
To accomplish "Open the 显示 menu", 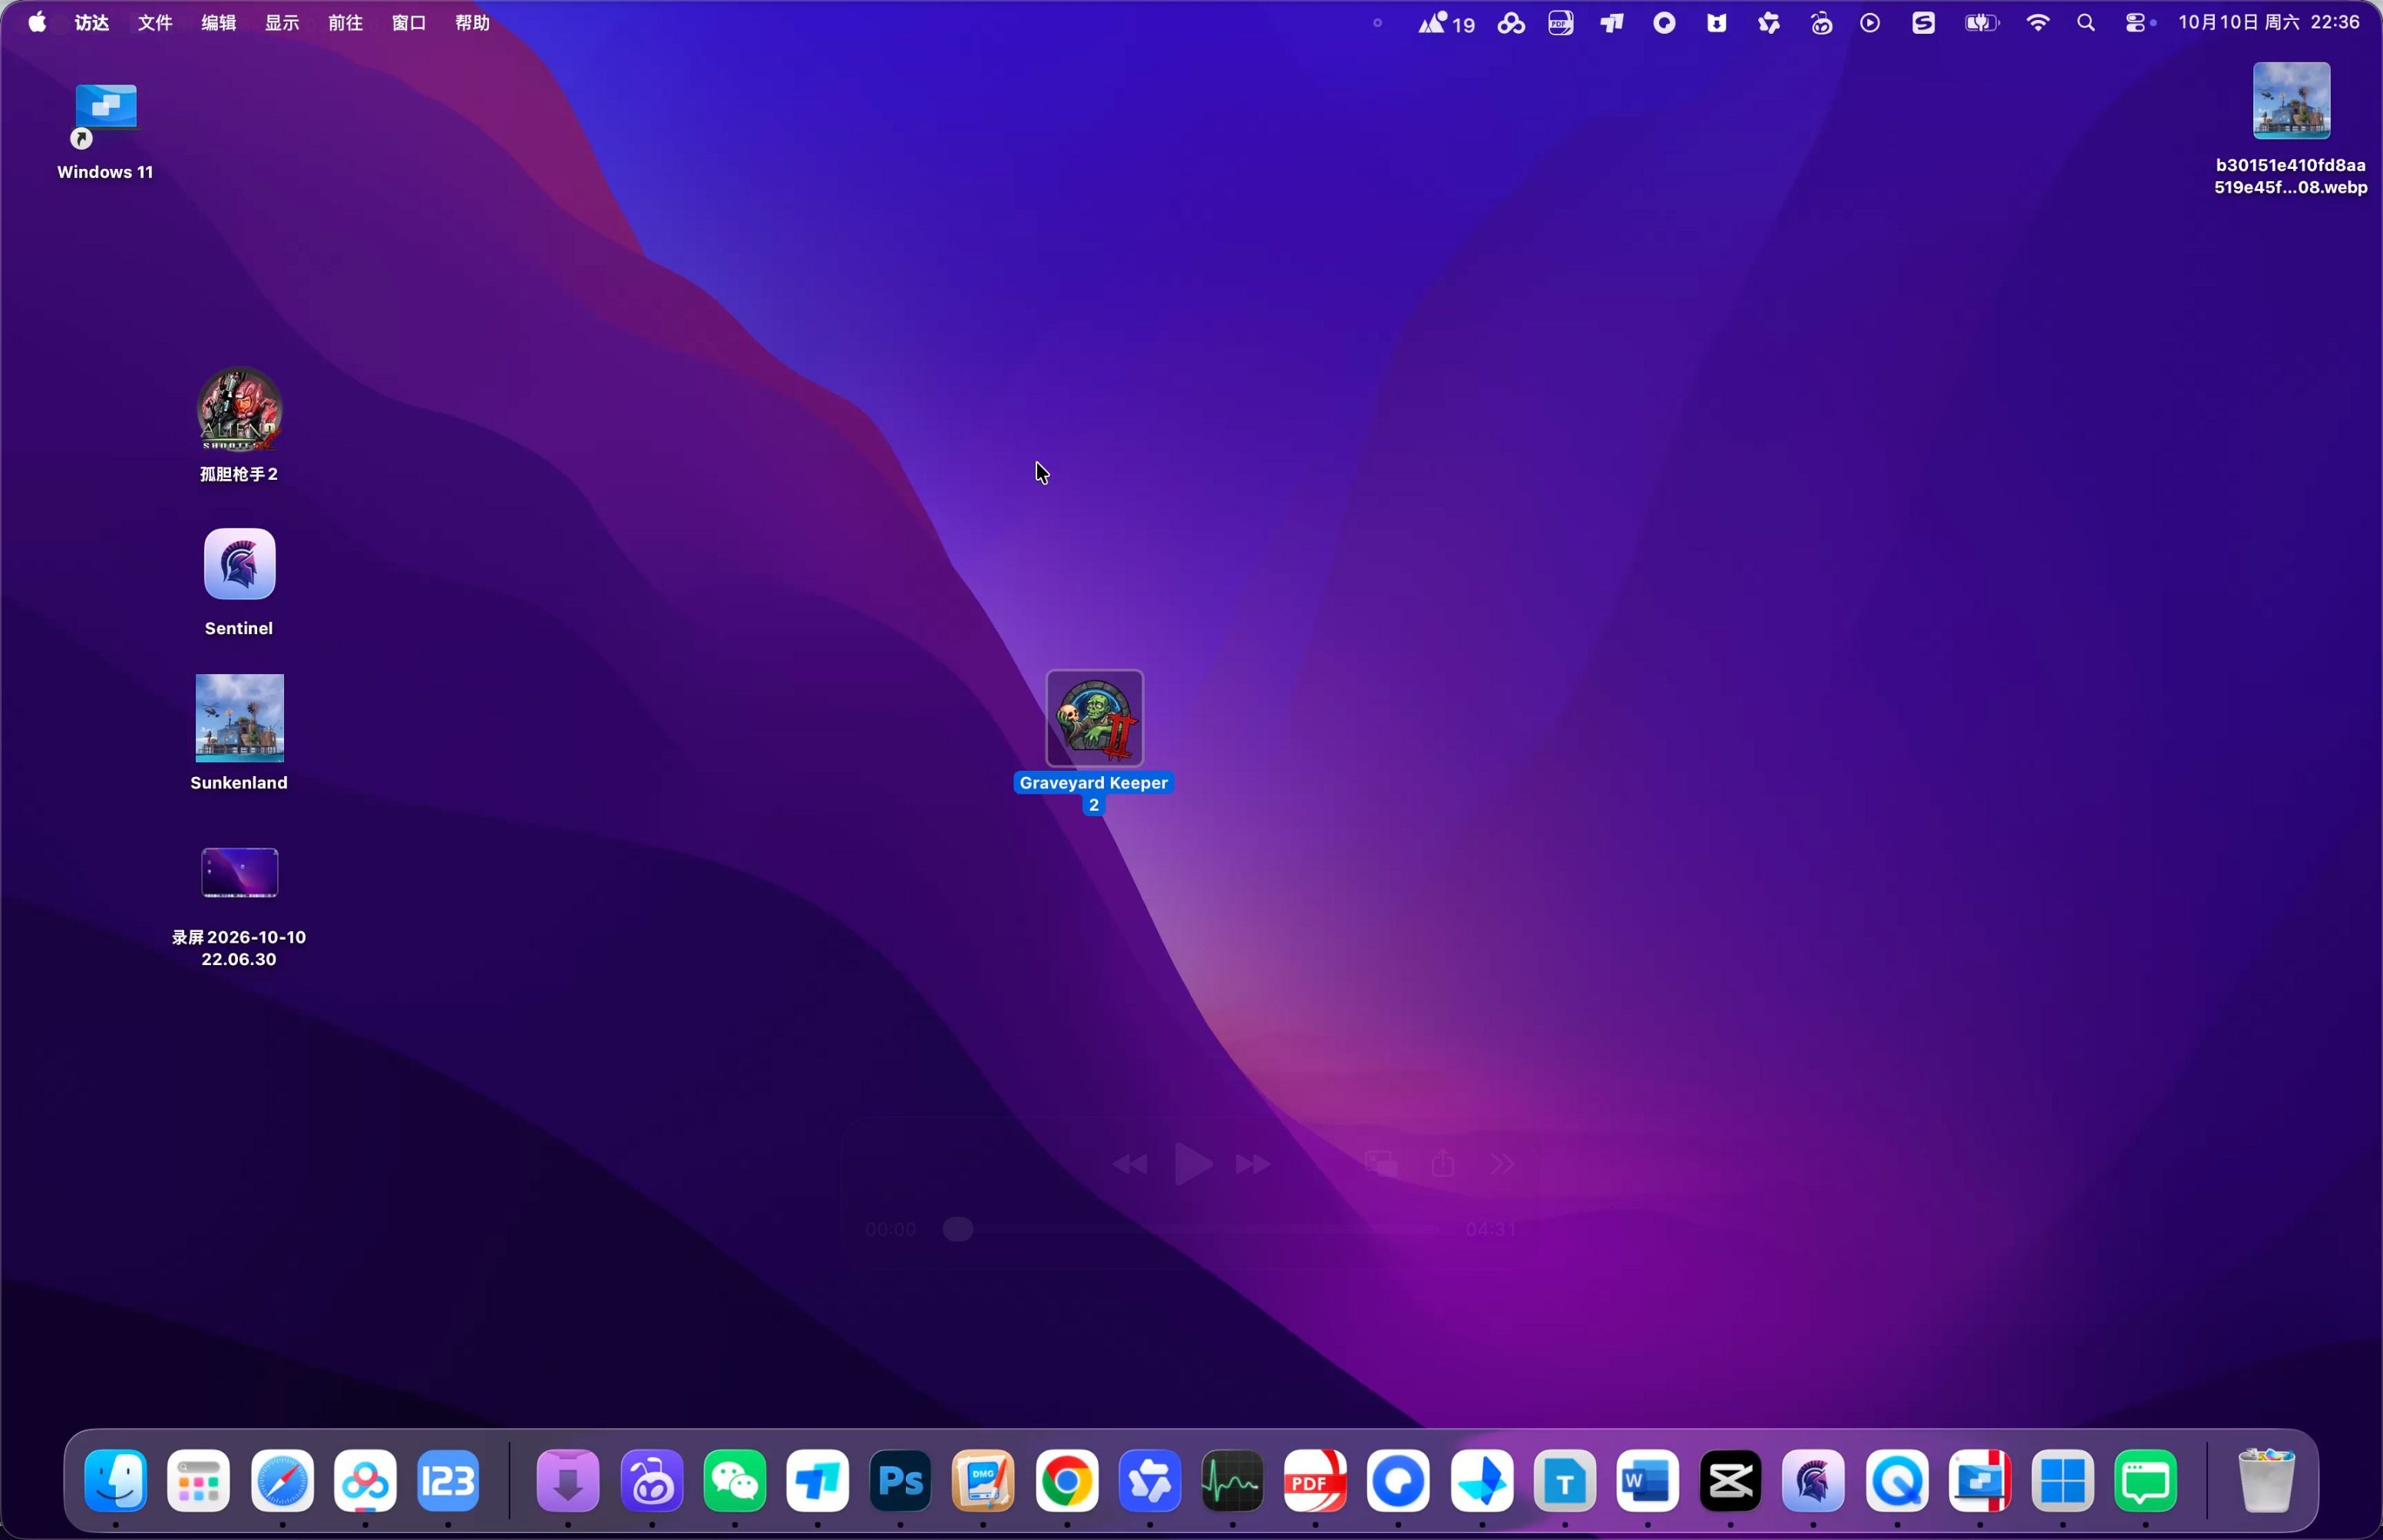I will pyautogui.click(x=282, y=22).
